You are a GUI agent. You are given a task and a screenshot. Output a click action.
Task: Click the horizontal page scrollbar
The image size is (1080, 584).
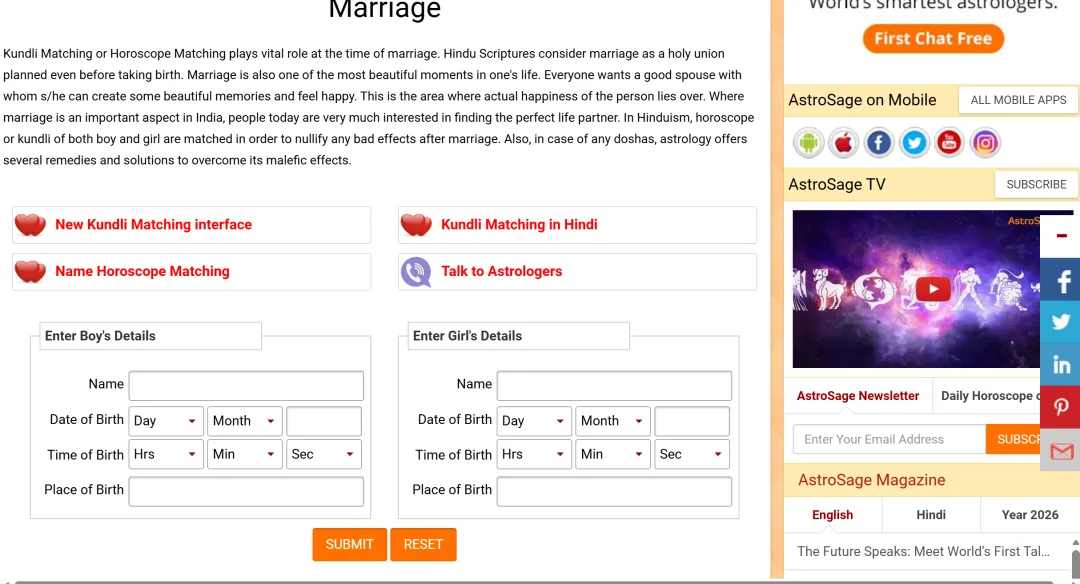pyautogui.click(x=534, y=582)
